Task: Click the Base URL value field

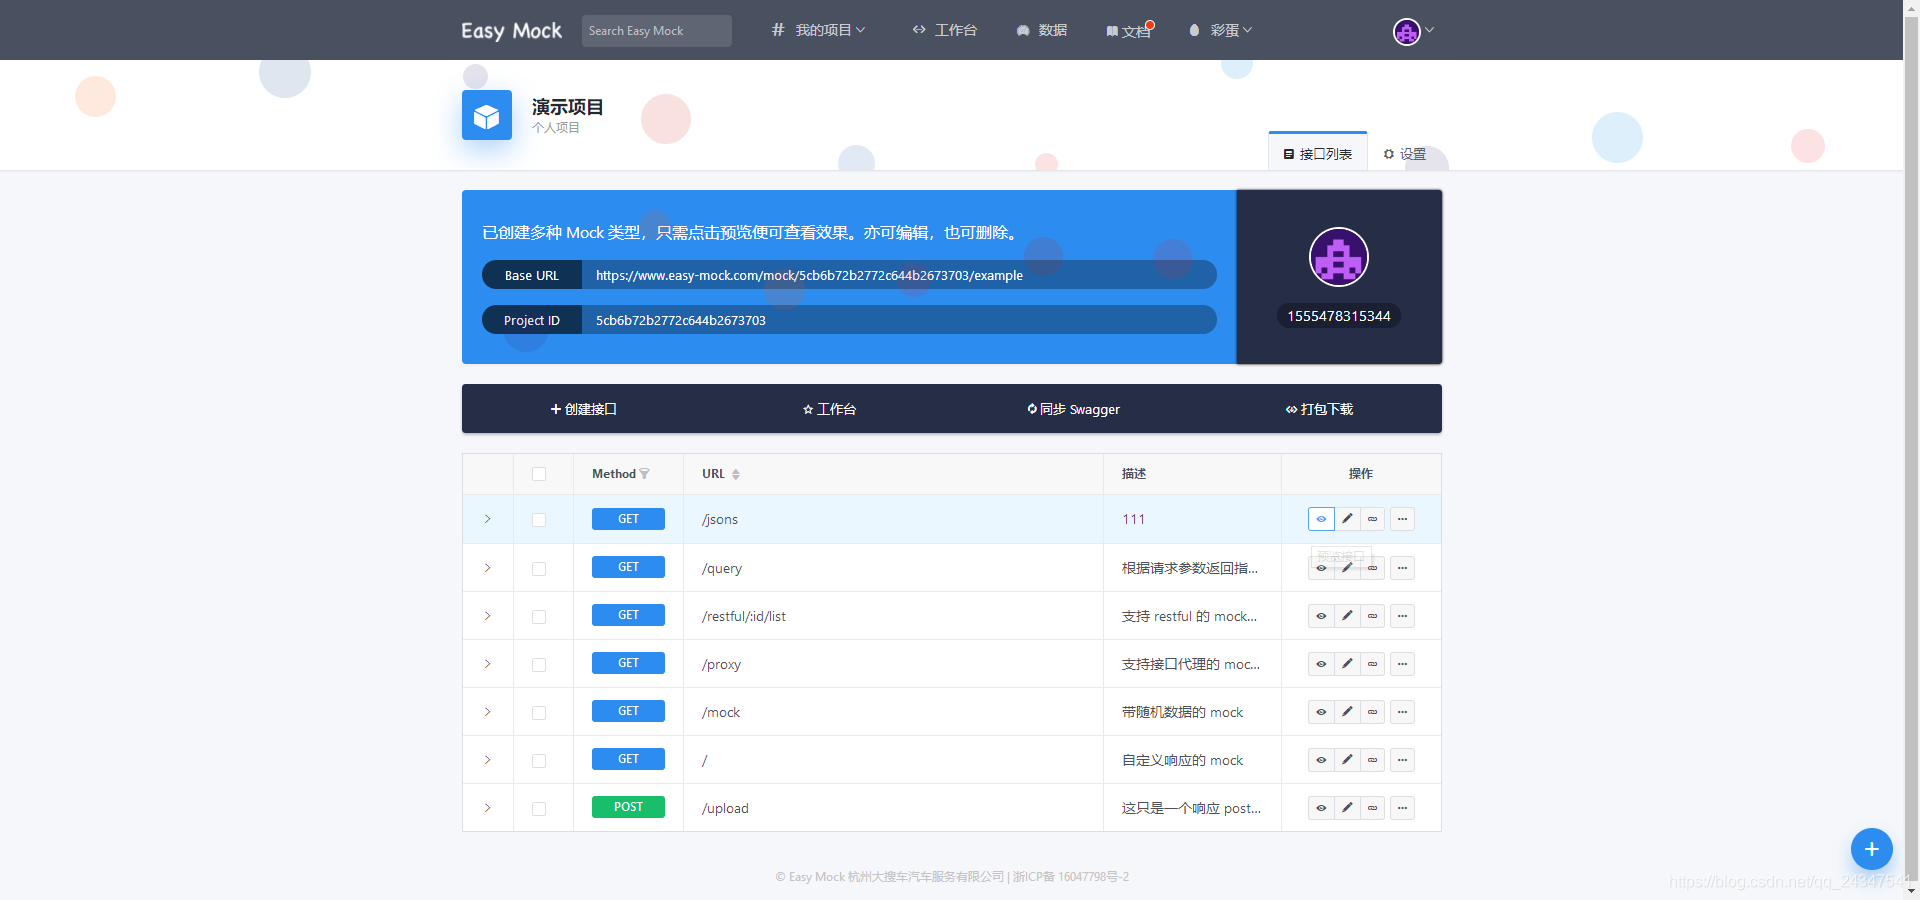Action: 899,275
